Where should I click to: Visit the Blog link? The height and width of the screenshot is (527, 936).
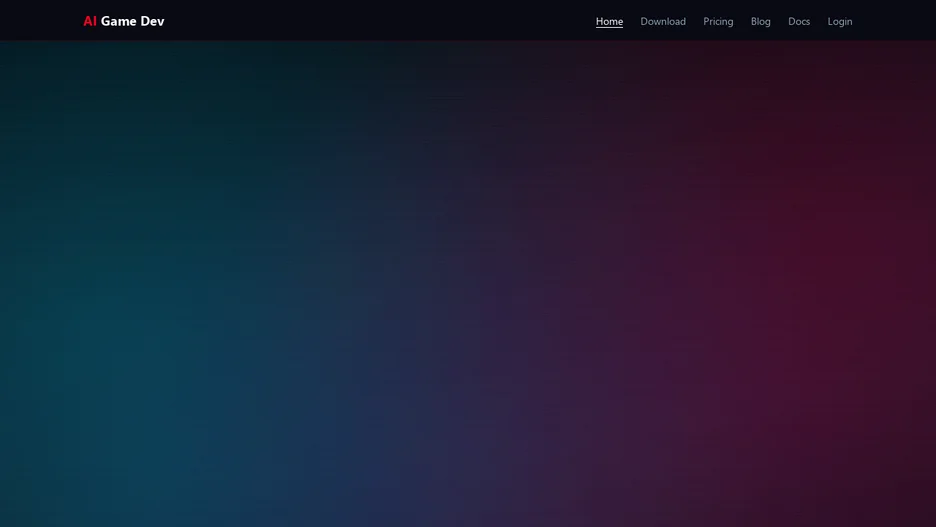pyautogui.click(x=760, y=21)
